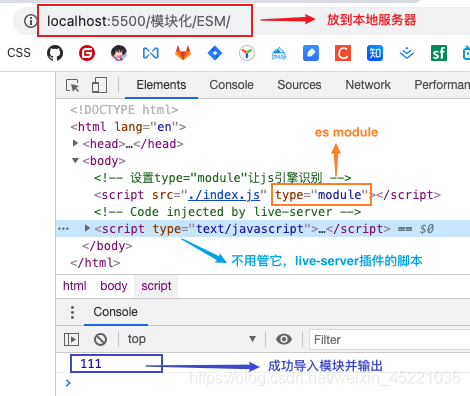The height and width of the screenshot is (396, 470).
Task: Clear the console with the ban icon
Action: 100,340
